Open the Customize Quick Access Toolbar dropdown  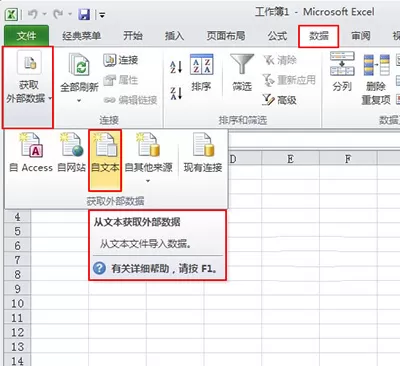tap(102, 15)
